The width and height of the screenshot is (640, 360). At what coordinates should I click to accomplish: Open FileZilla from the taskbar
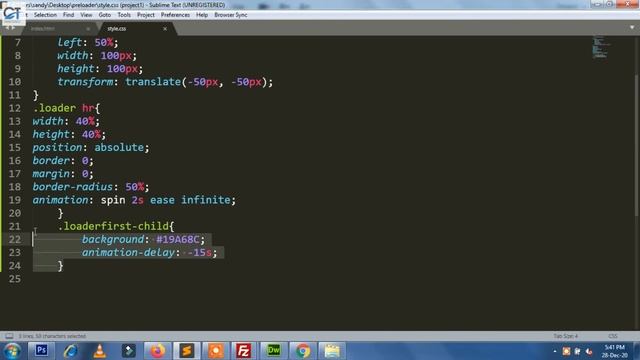[244, 351]
